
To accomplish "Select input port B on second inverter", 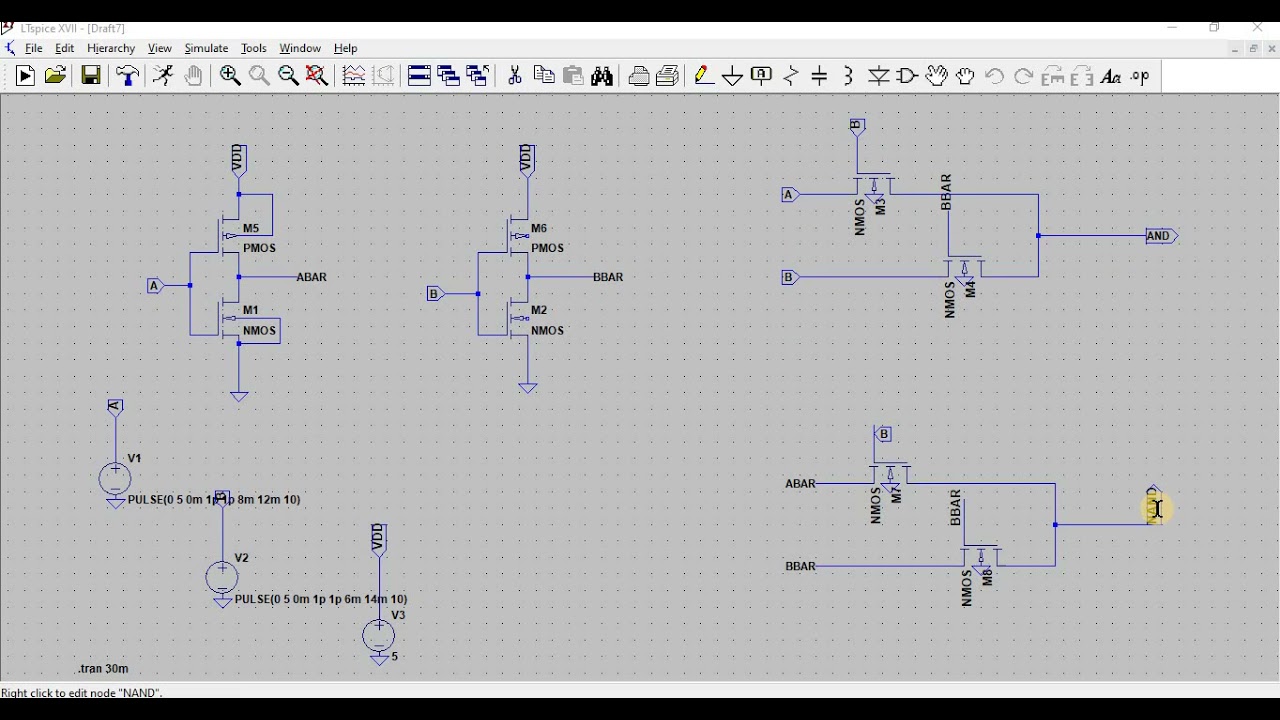I will point(434,294).
